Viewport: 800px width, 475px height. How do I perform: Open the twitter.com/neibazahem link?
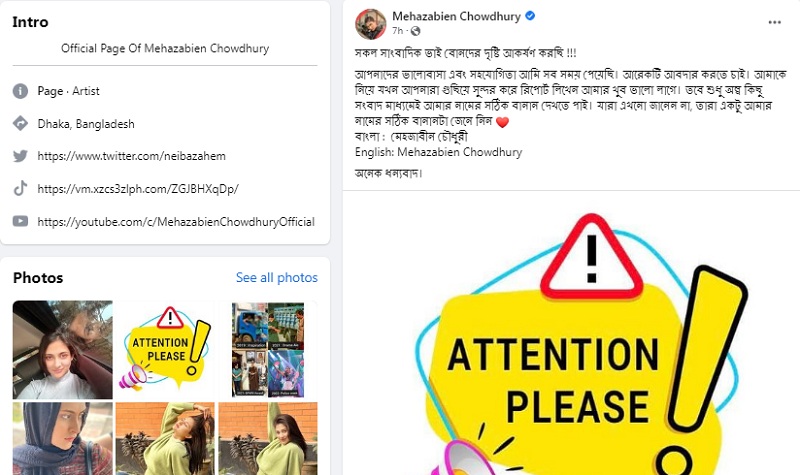132,156
